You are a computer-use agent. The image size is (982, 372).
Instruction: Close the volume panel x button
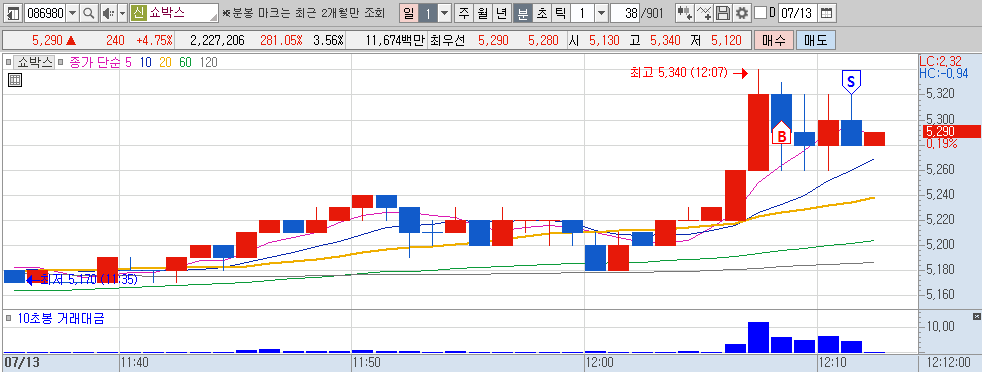[x=977, y=316]
